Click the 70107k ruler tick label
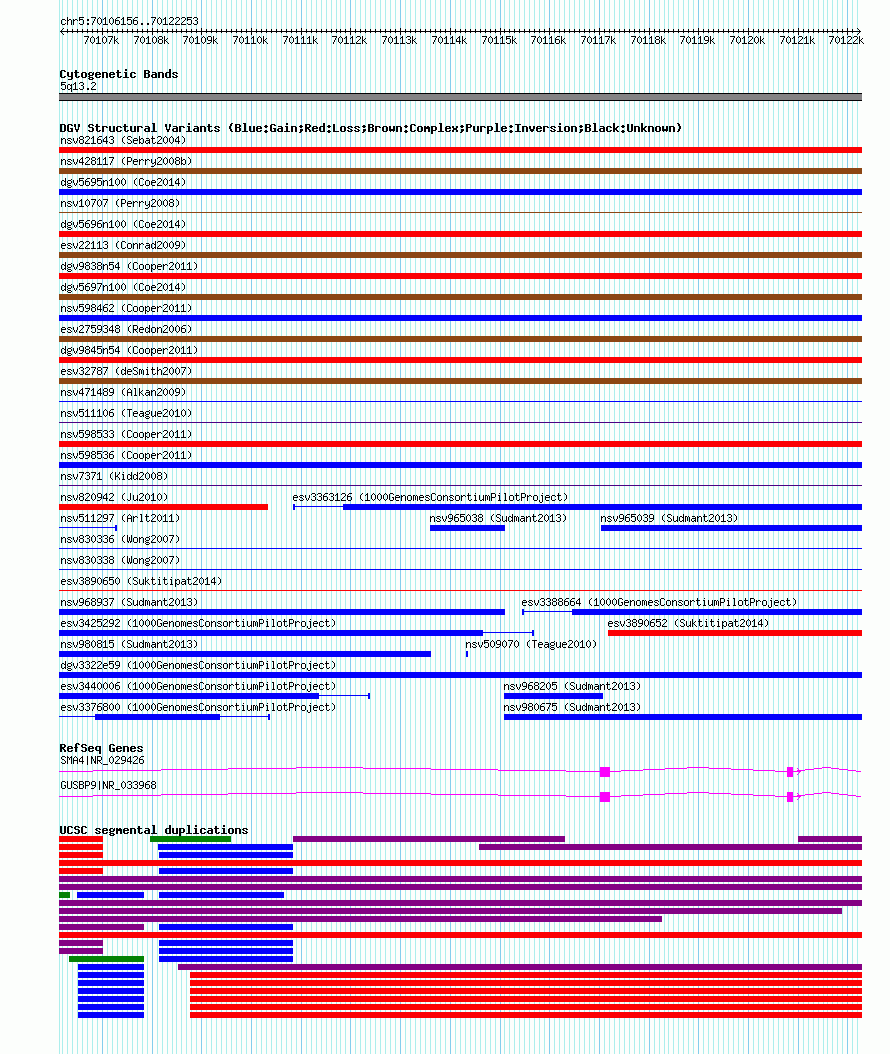 [x=101, y=40]
